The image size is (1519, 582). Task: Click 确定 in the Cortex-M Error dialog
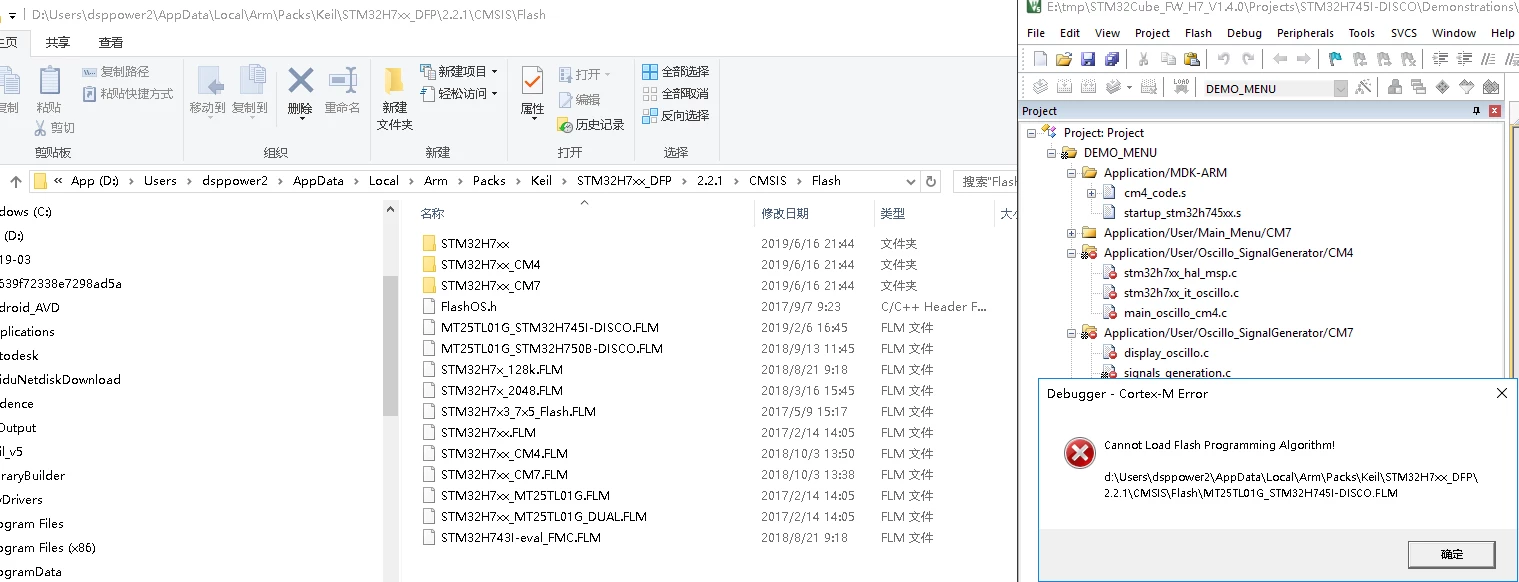[x=1451, y=554]
